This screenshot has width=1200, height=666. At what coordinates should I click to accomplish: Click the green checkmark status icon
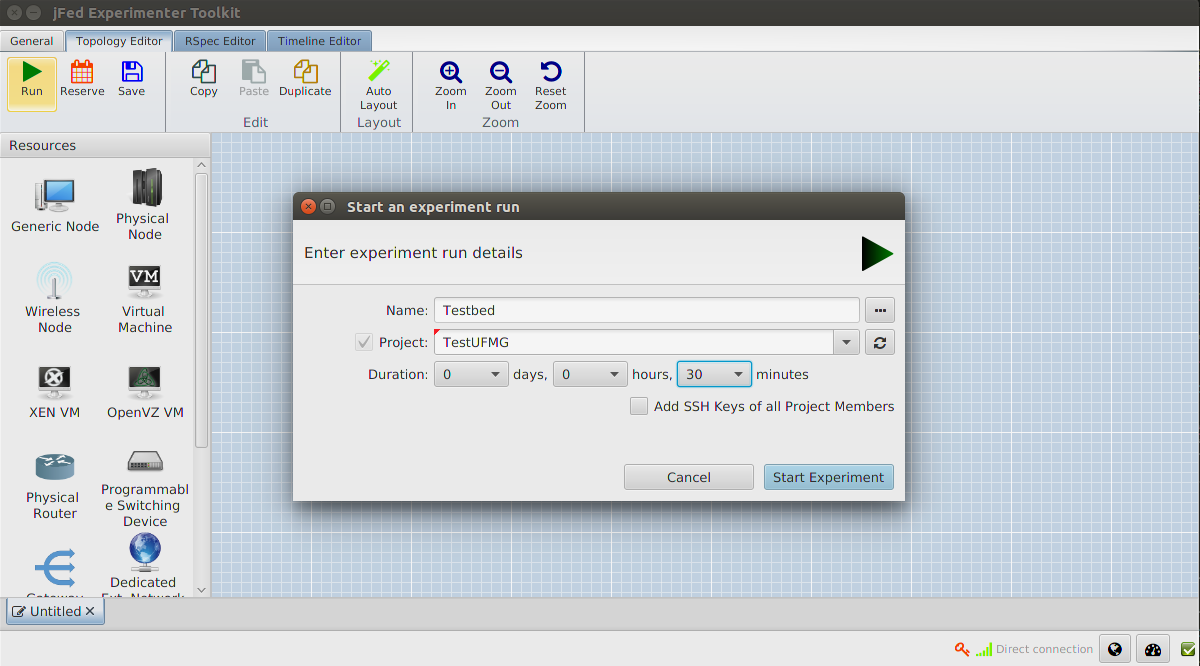coord(1188,649)
